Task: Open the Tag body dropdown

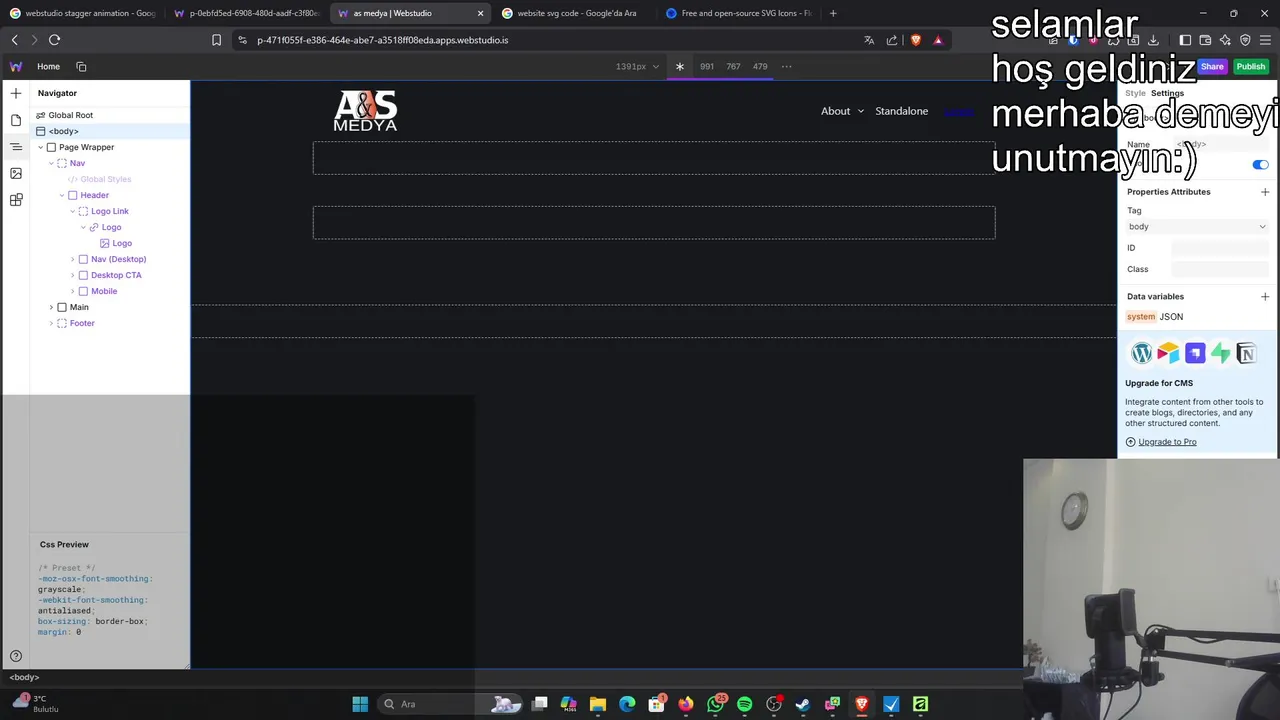Action: coord(1197,227)
